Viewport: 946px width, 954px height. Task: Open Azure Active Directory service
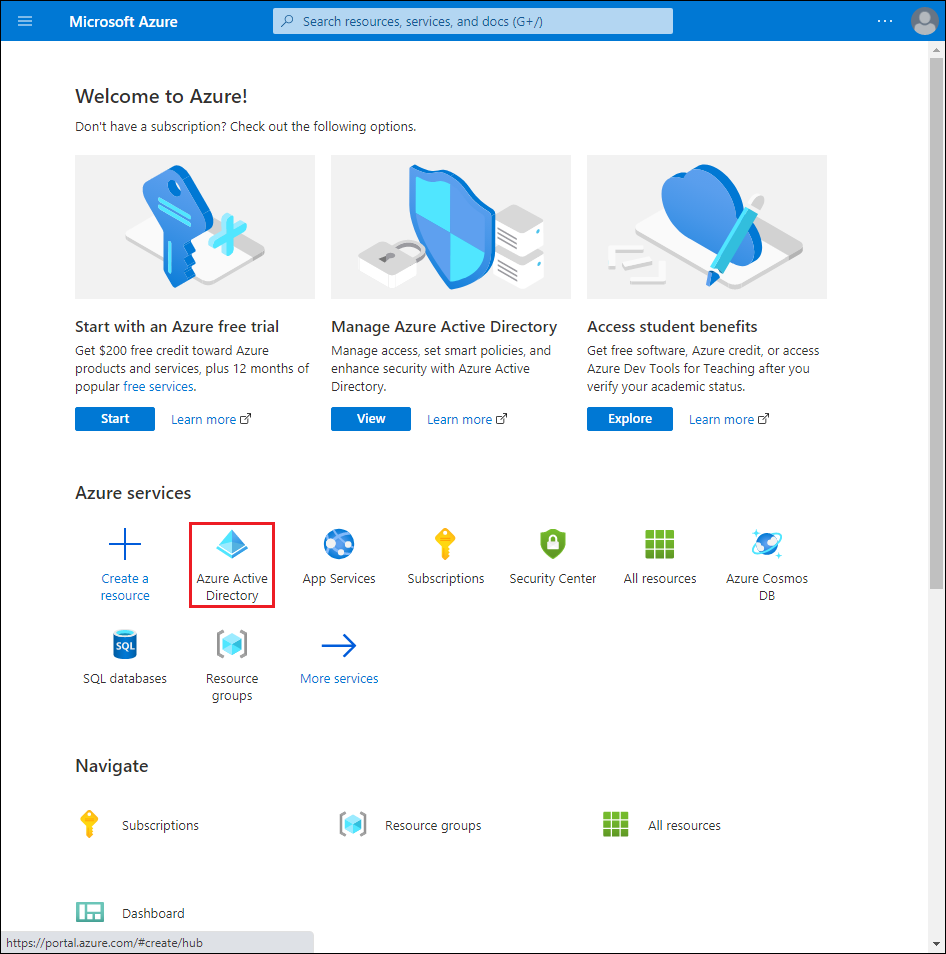click(231, 563)
